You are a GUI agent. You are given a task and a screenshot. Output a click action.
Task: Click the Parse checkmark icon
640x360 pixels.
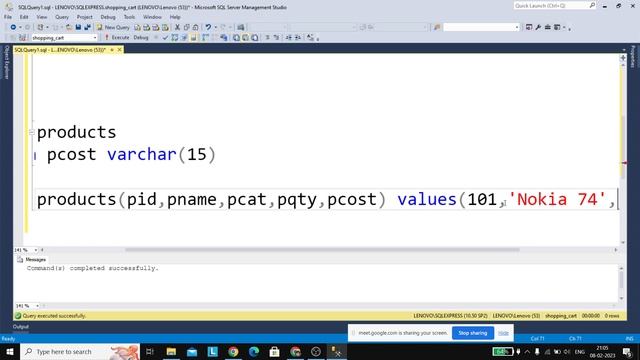165,38
